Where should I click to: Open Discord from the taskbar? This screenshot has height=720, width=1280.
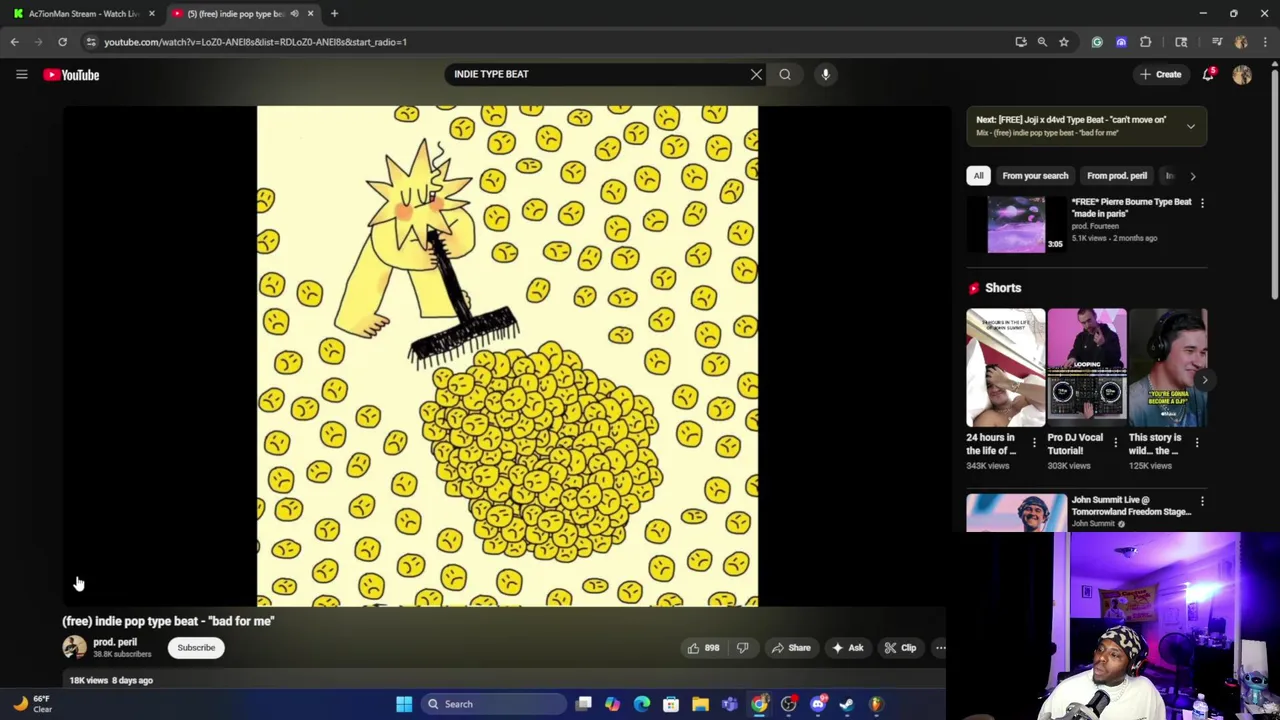point(818,704)
